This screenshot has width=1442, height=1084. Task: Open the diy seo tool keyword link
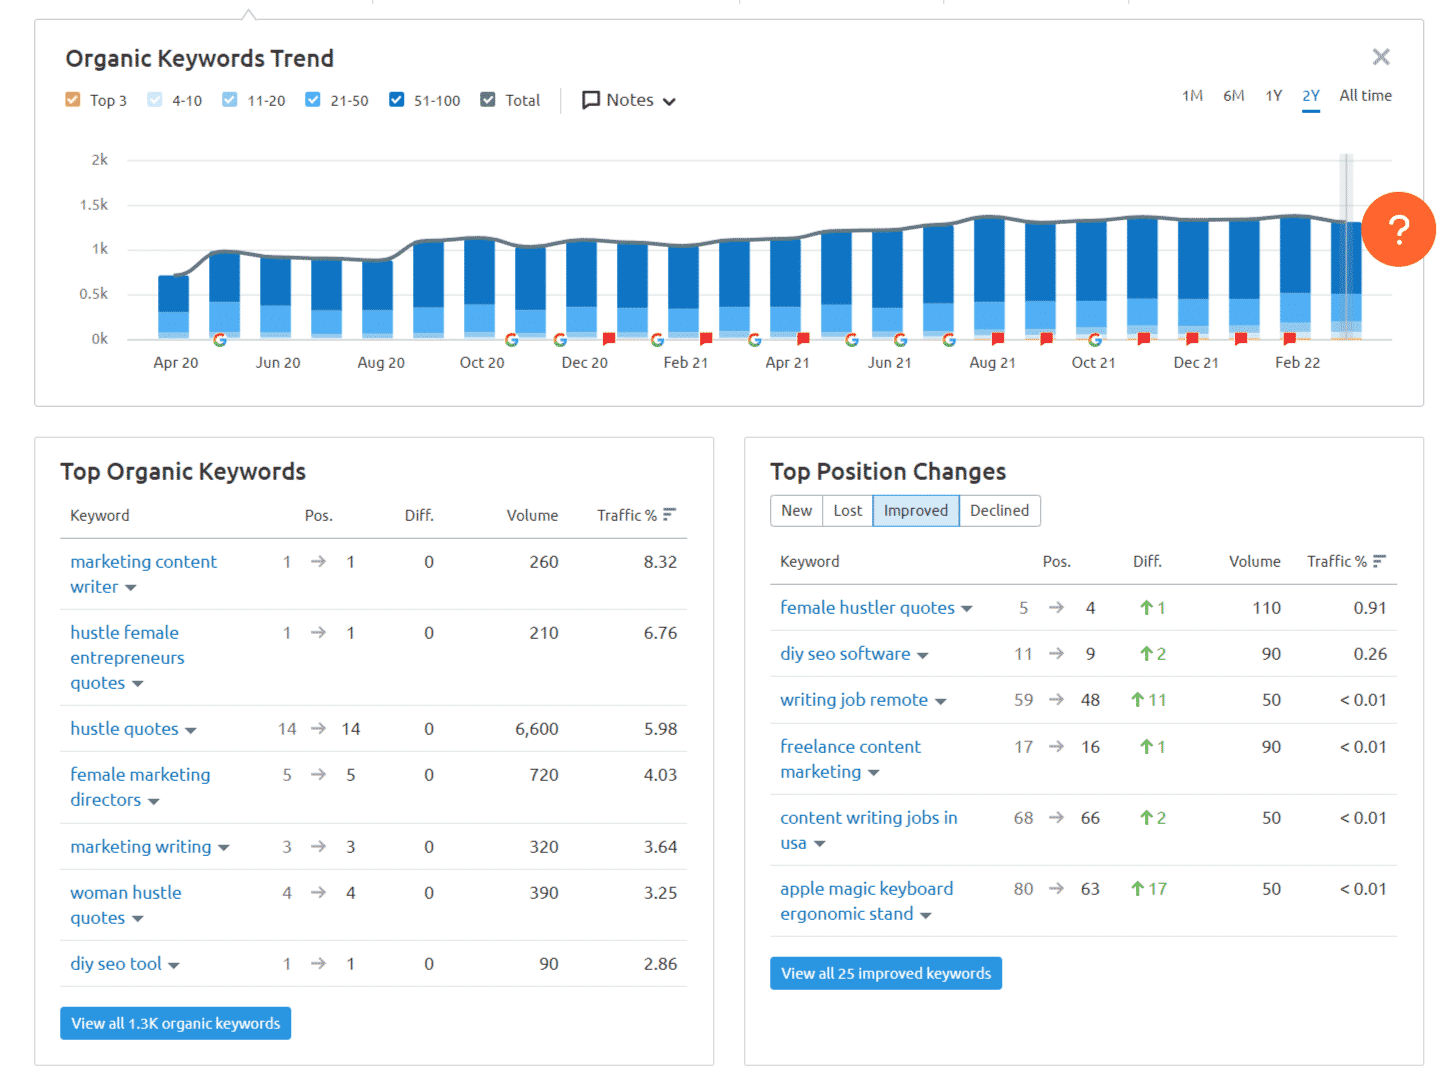pyautogui.click(x=115, y=964)
